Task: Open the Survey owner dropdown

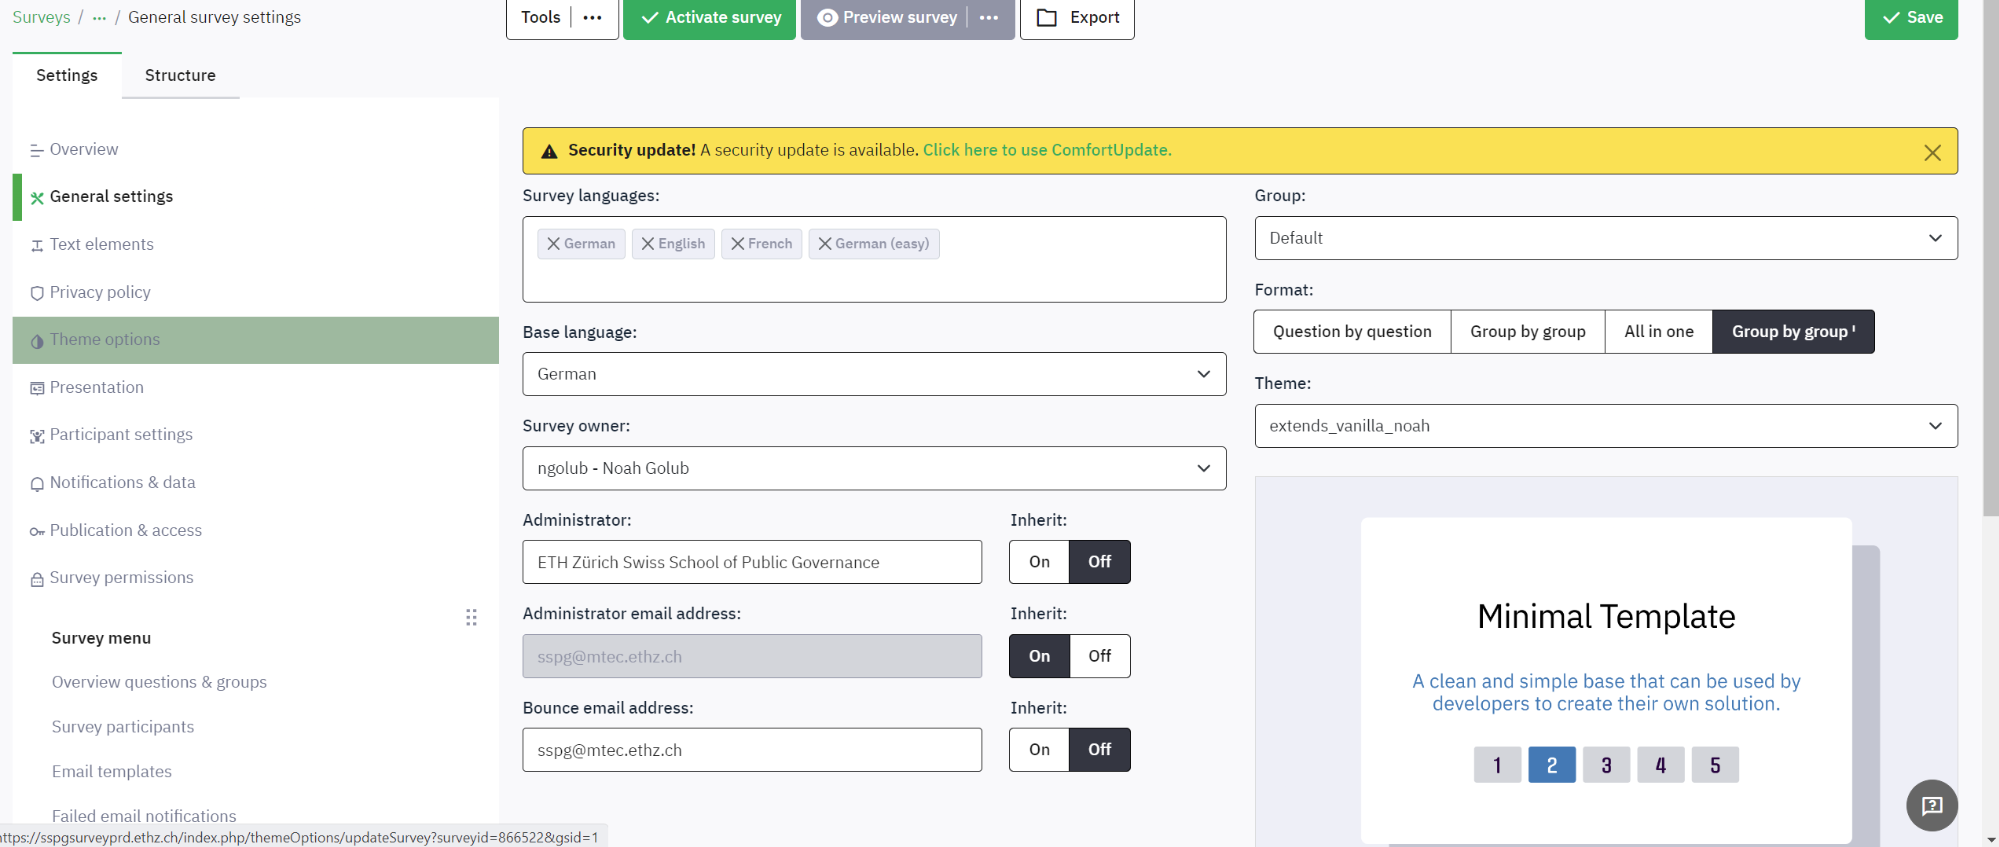Action: click(x=873, y=468)
